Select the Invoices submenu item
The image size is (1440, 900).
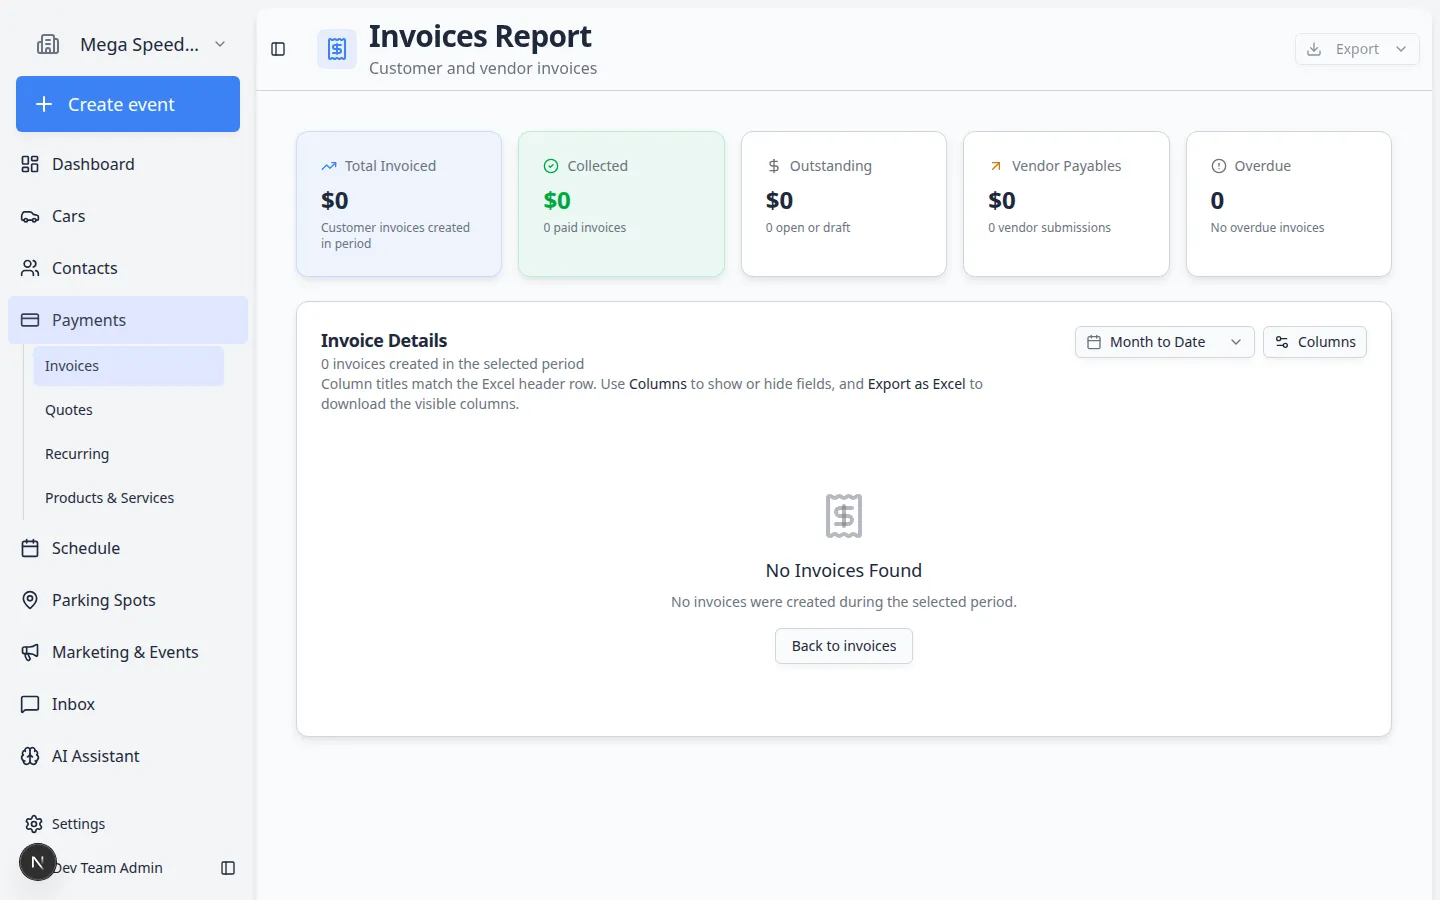coord(128,366)
